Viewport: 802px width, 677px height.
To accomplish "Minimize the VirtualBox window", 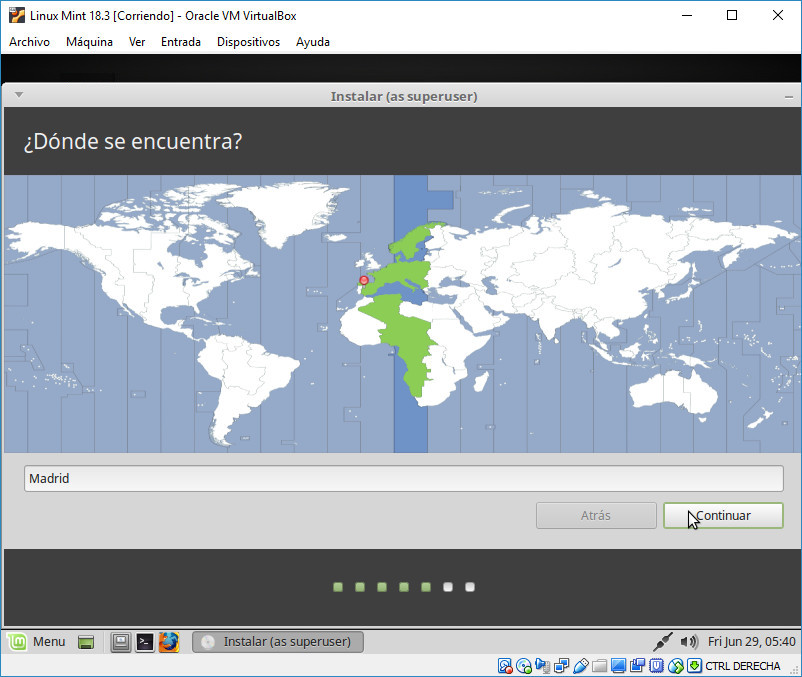I will (687, 15).
